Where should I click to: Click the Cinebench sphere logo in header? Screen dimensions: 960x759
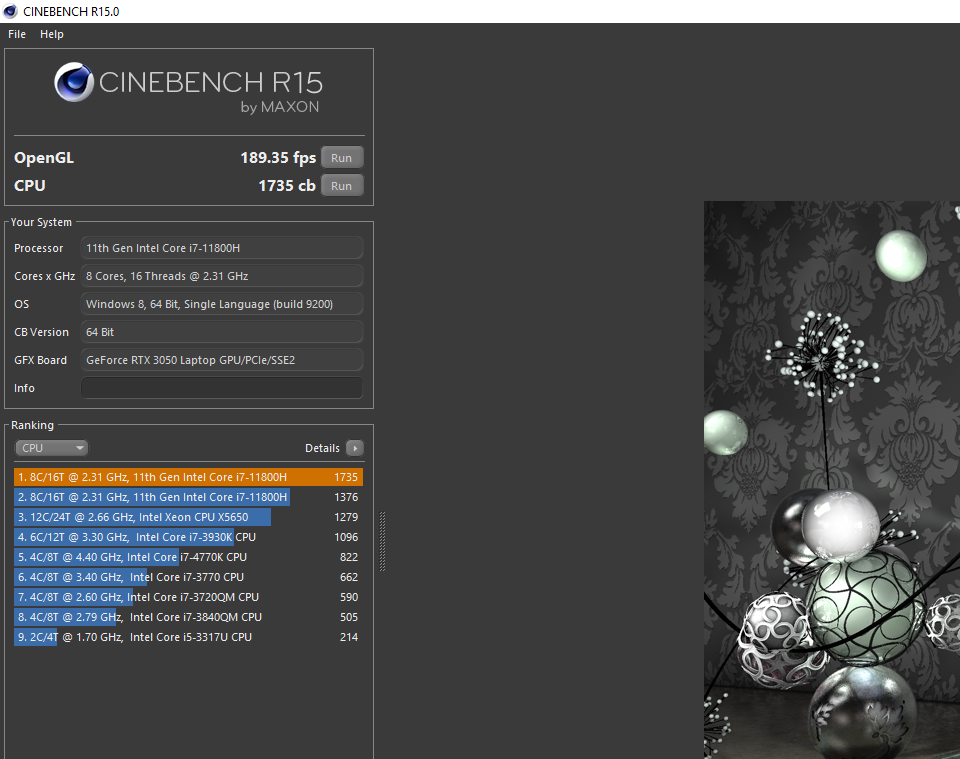pyautogui.click(x=74, y=82)
